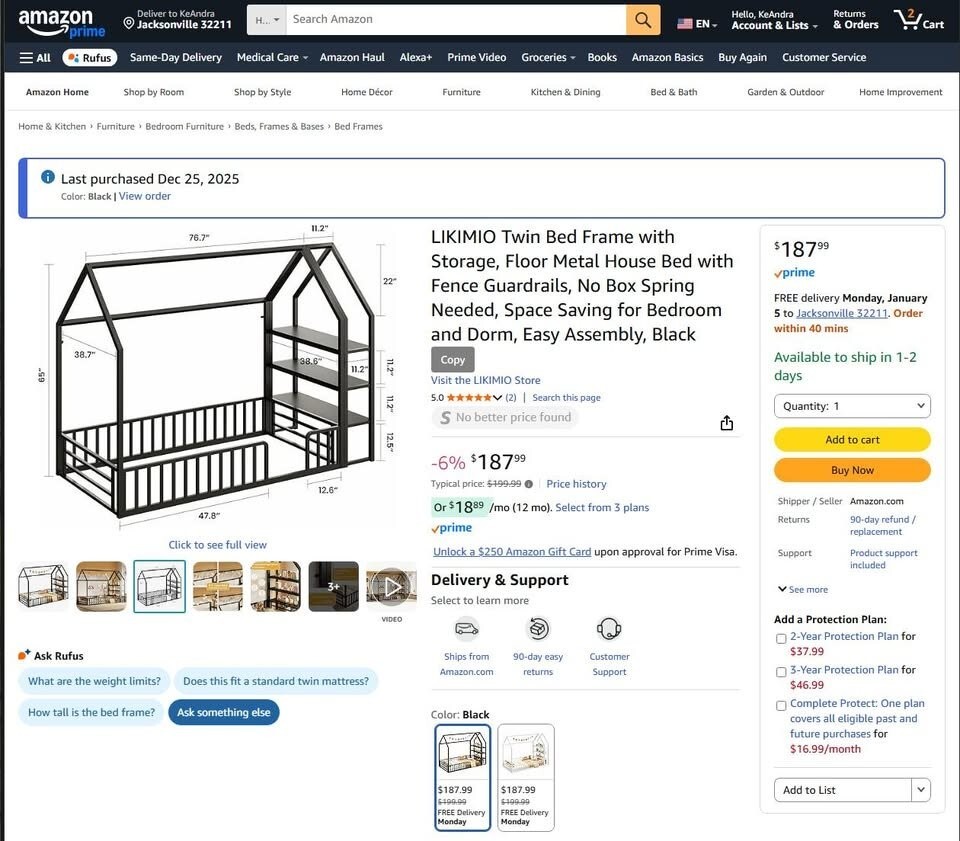Screen dimensions: 960x841
Task: Open the Price history link
Action: point(576,484)
